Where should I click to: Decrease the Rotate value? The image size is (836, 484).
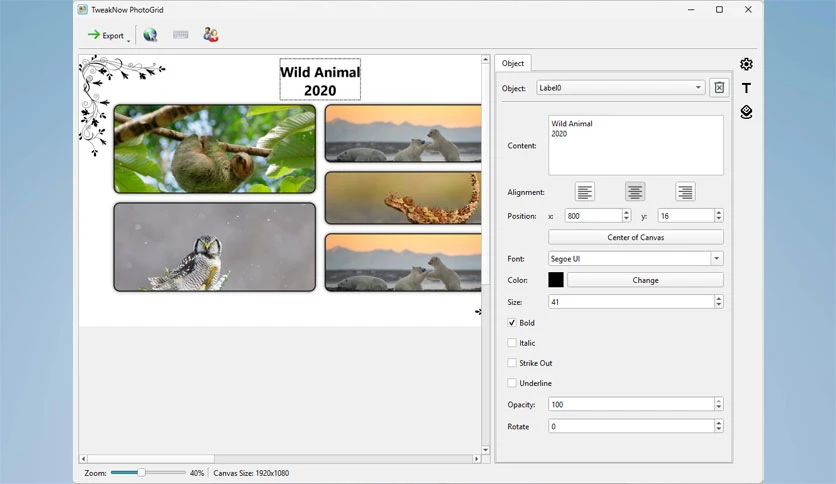pyautogui.click(x=719, y=429)
